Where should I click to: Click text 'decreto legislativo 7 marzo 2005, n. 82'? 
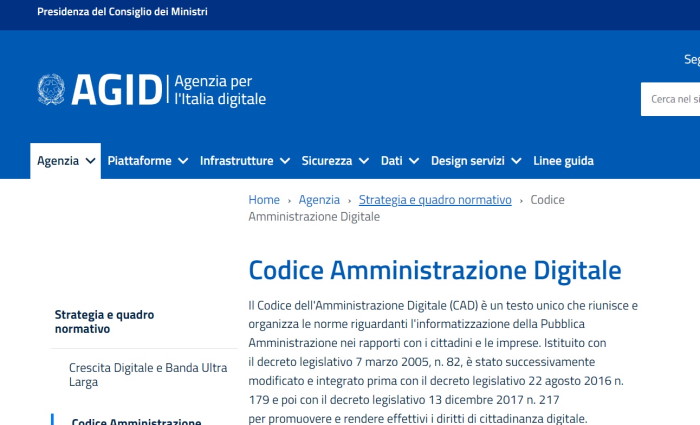(x=360, y=362)
